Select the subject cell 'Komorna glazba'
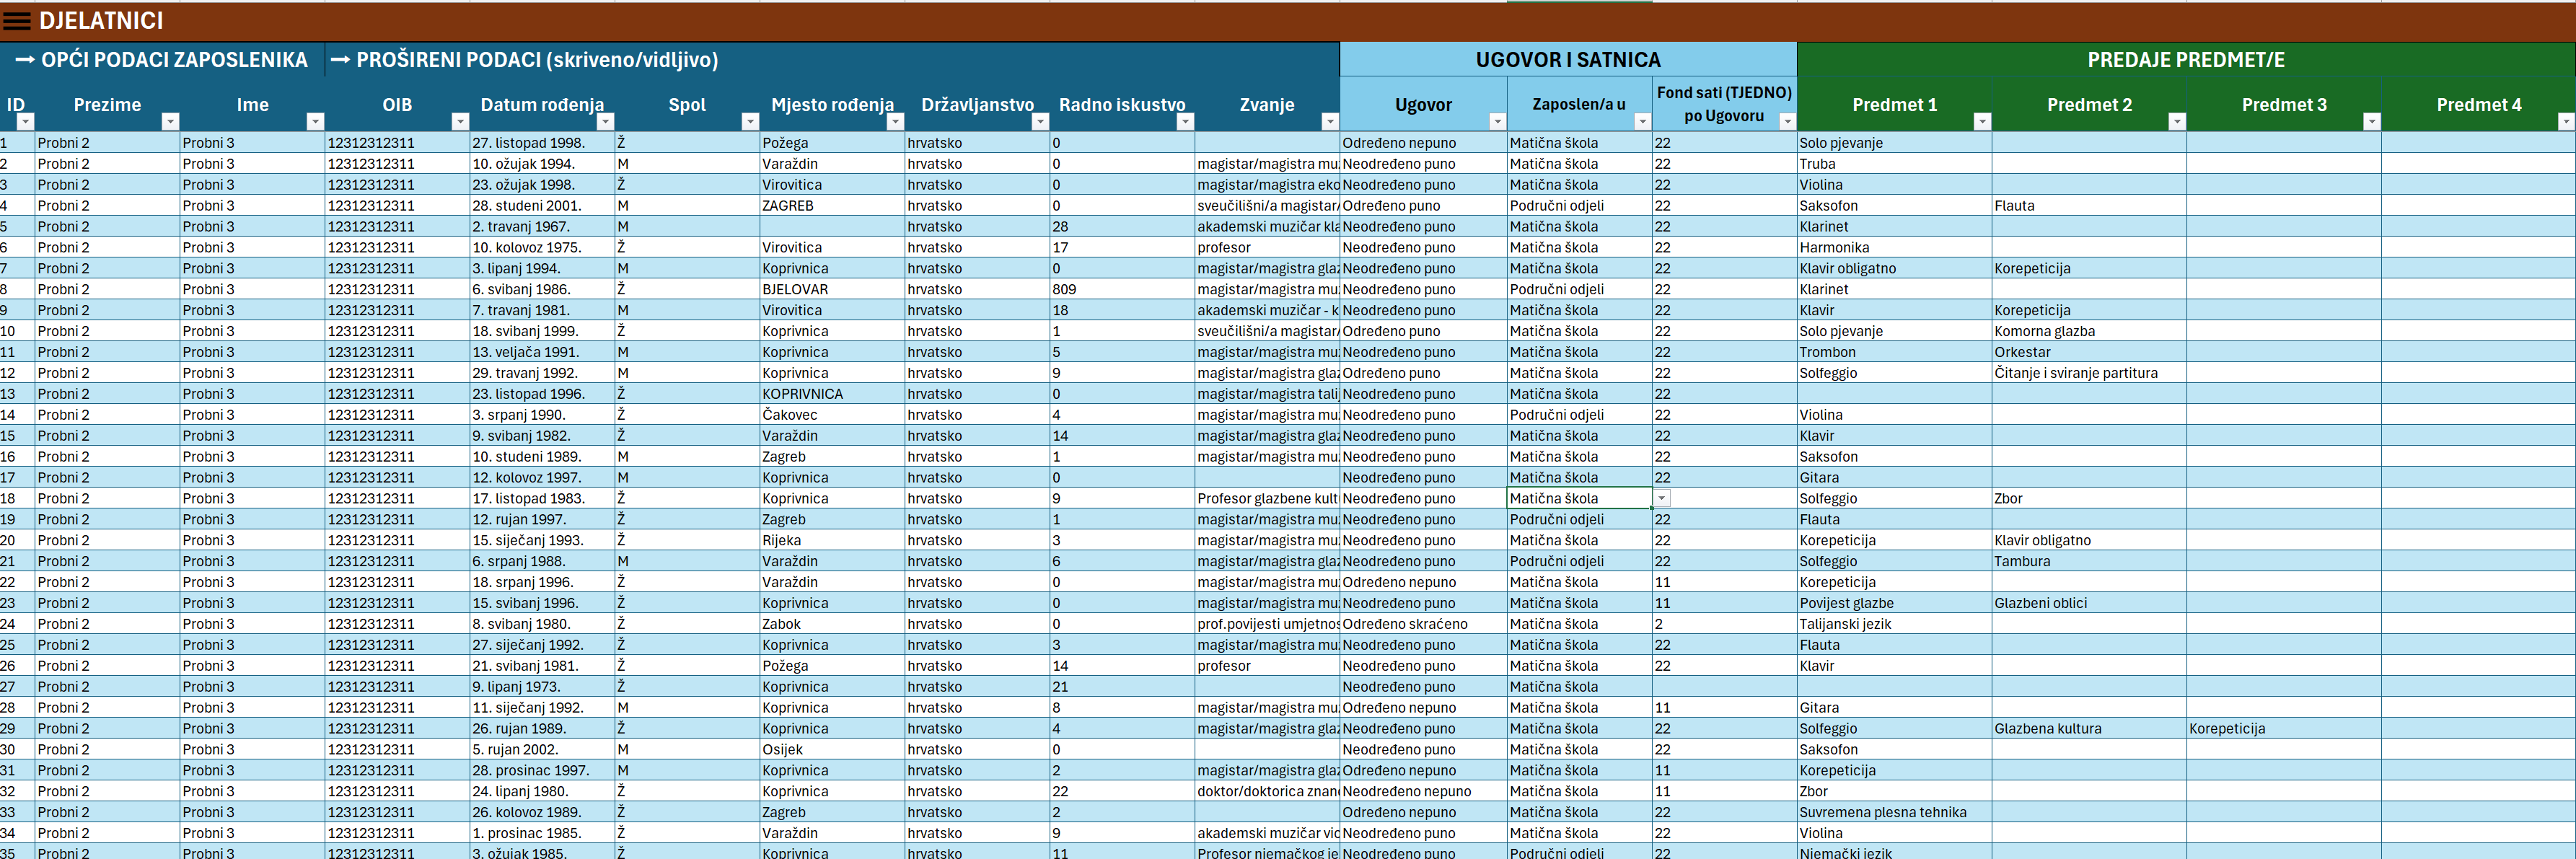 tap(2089, 331)
